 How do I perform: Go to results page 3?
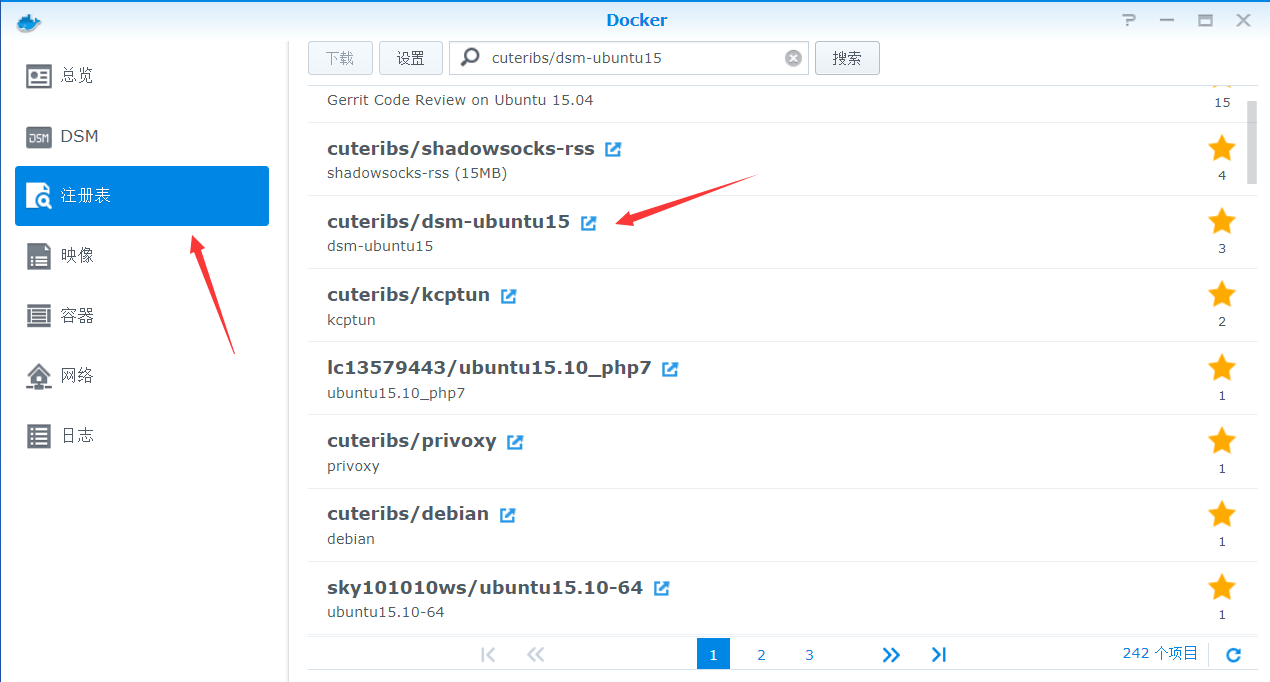pyautogui.click(x=809, y=655)
